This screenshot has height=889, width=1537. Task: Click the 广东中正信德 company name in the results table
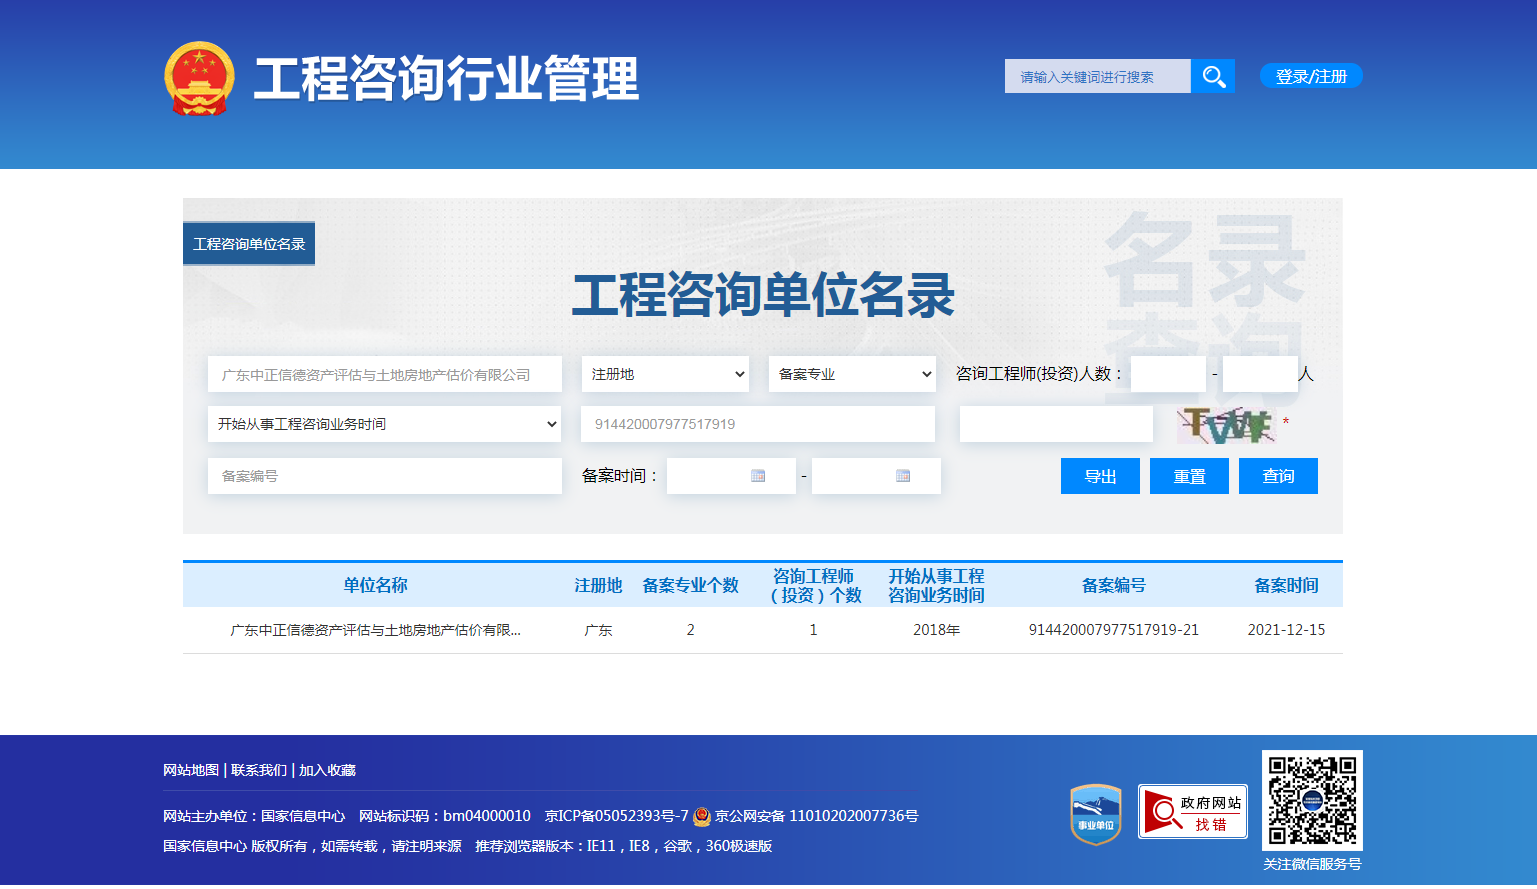tap(375, 630)
